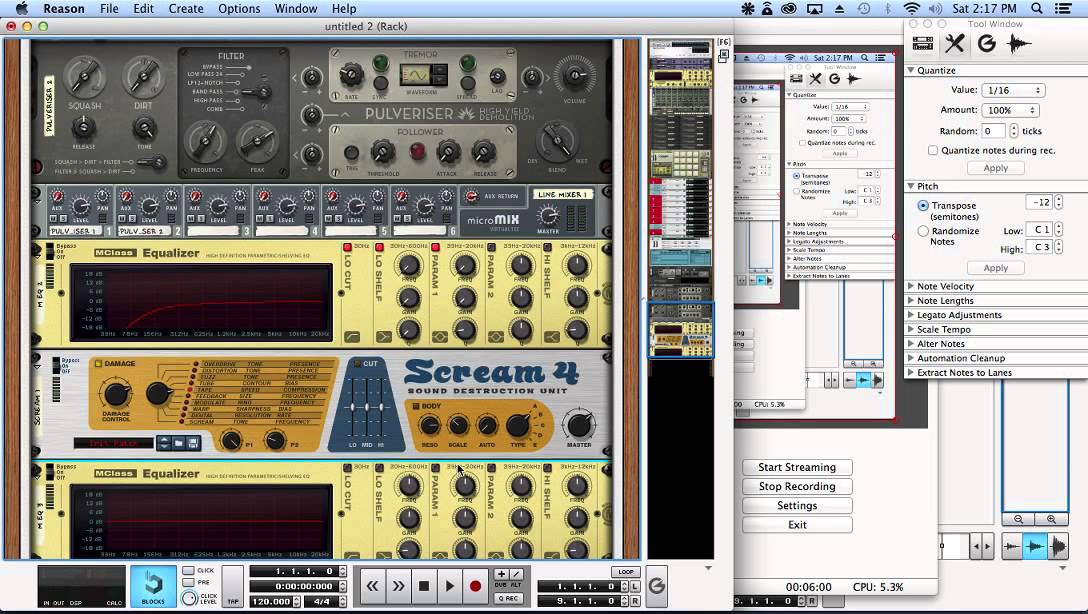Click the Start Streaming button
This screenshot has height=614, width=1088.
pos(797,467)
